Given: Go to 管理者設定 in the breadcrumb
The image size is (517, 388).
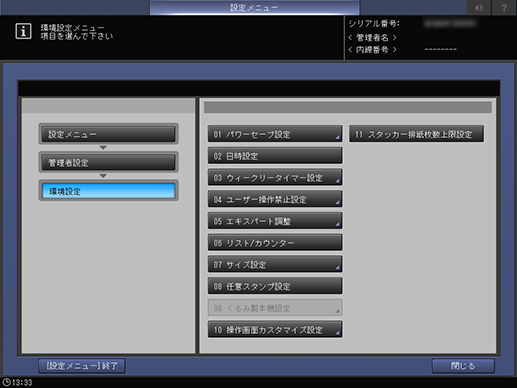Looking at the screenshot, I should (x=108, y=162).
